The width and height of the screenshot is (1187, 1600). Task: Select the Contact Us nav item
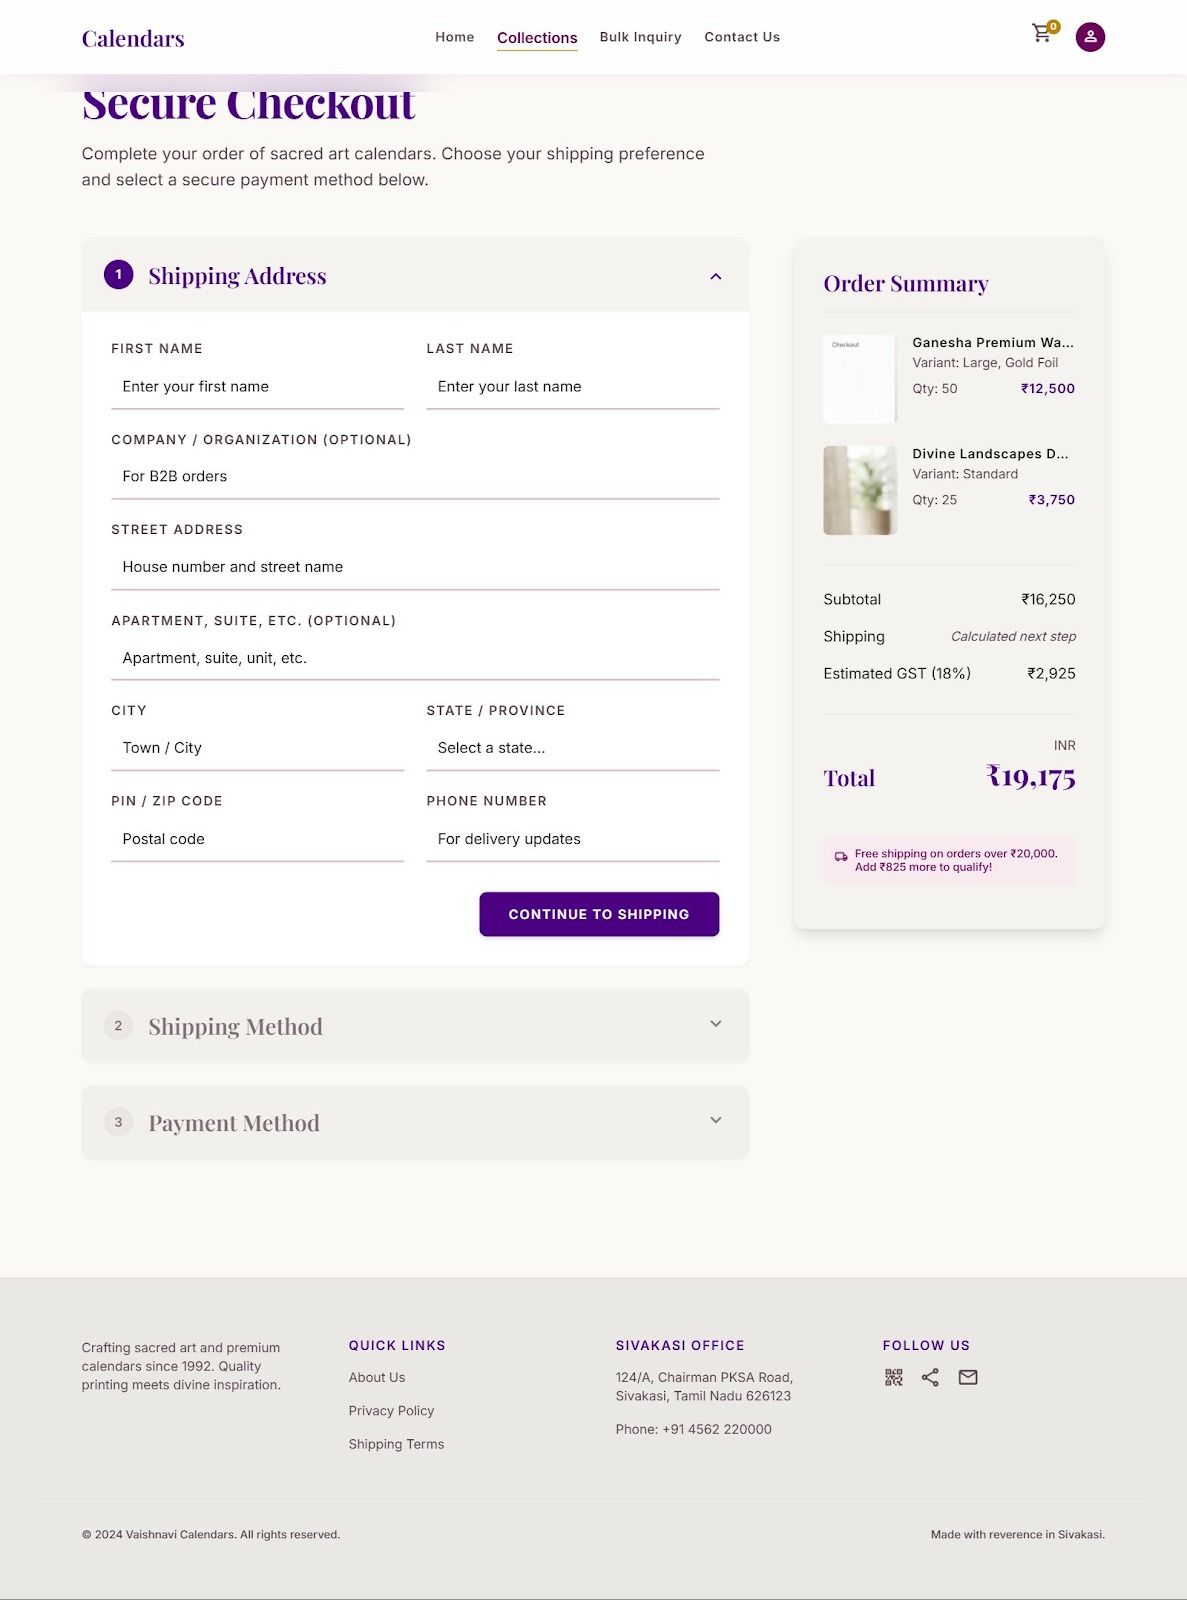click(742, 37)
